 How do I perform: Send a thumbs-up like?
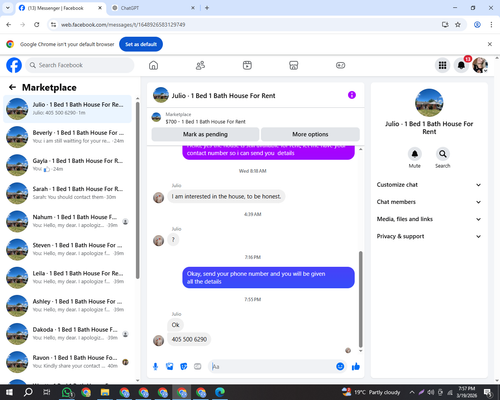[356, 367]
